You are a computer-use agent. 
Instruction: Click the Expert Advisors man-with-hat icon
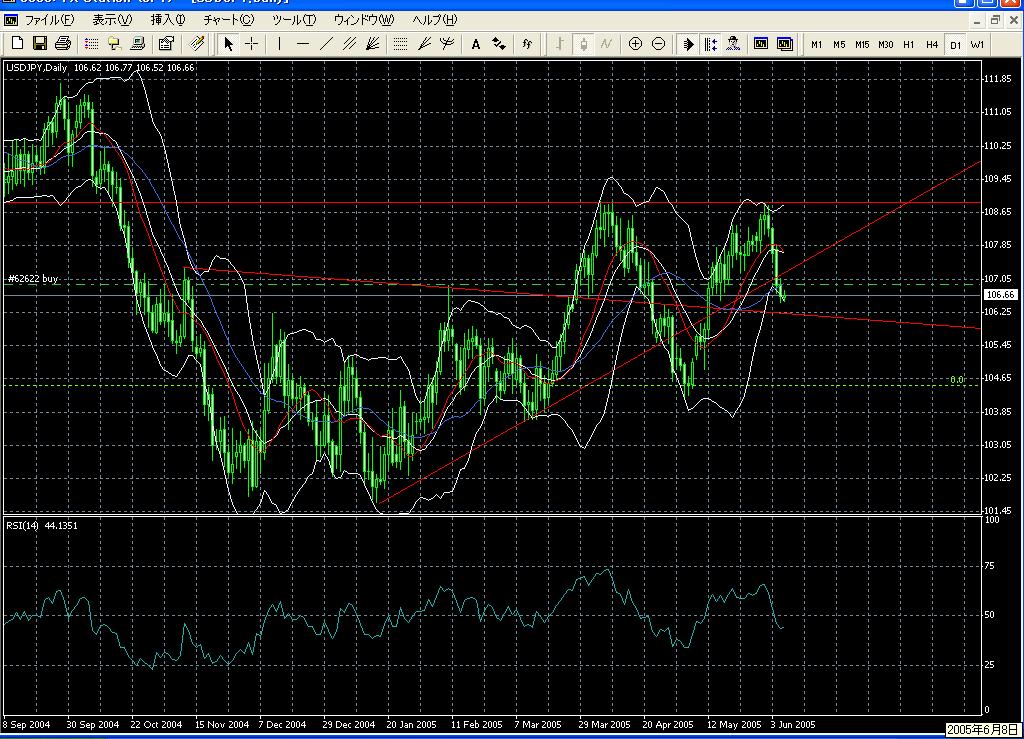(x=733, y=44)
